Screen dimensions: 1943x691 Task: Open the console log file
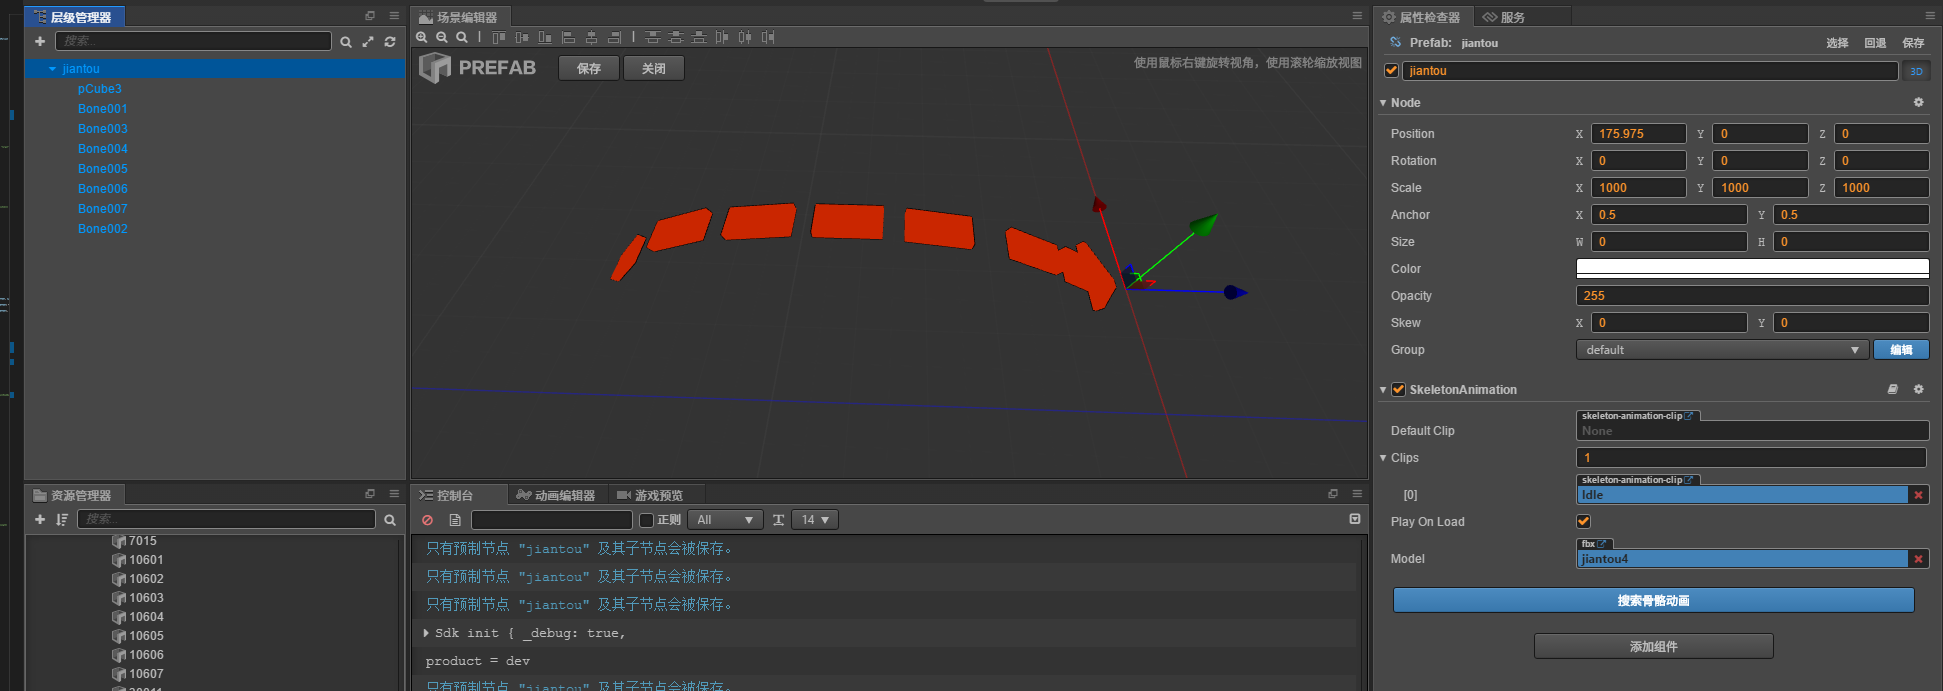tap(455, 520)
